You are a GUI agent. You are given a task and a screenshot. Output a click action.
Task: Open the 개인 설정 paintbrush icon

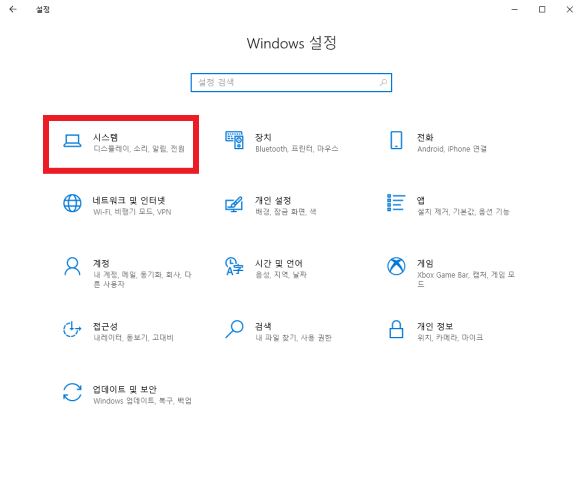pyautogui.click(x=234, y=204)
